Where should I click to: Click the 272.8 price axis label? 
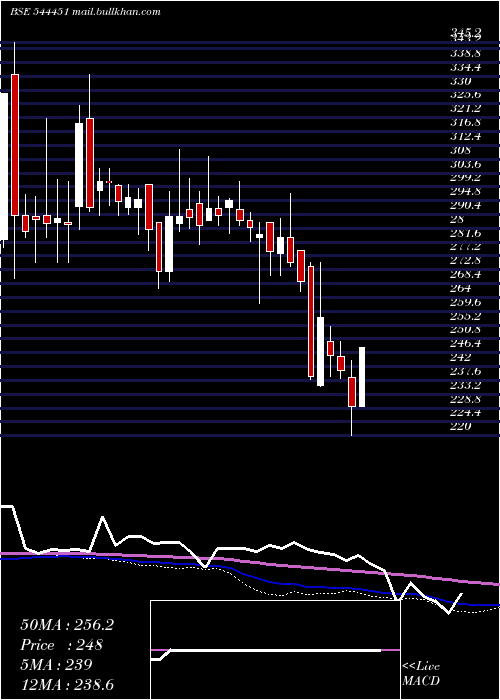[466, 261]
